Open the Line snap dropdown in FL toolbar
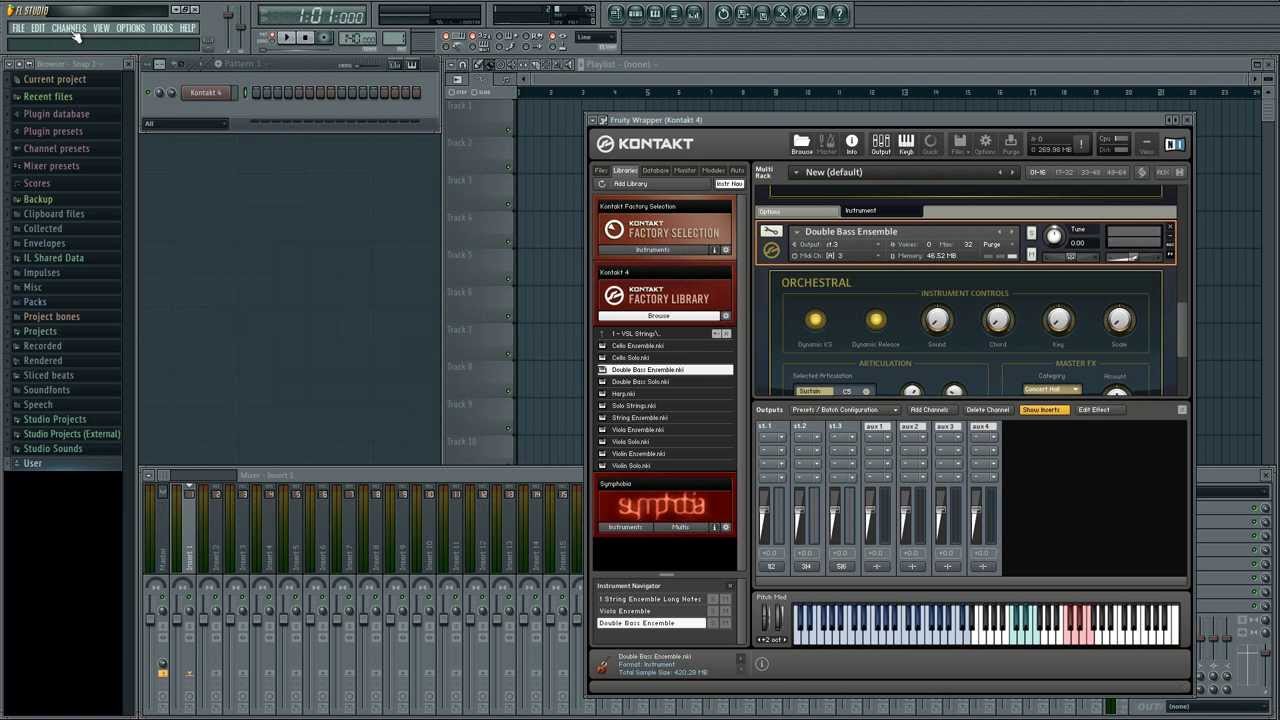1280x720 pixels. 597,38
